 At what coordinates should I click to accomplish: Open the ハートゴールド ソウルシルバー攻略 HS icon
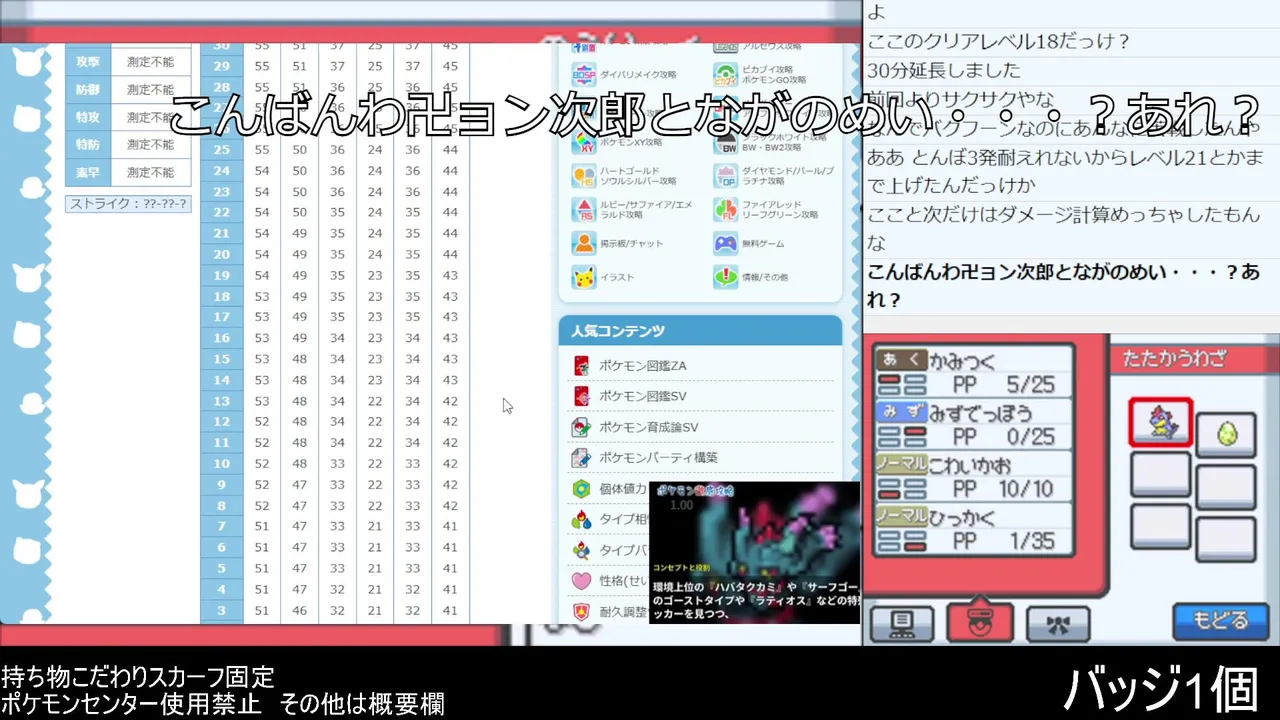click(584, 177)
